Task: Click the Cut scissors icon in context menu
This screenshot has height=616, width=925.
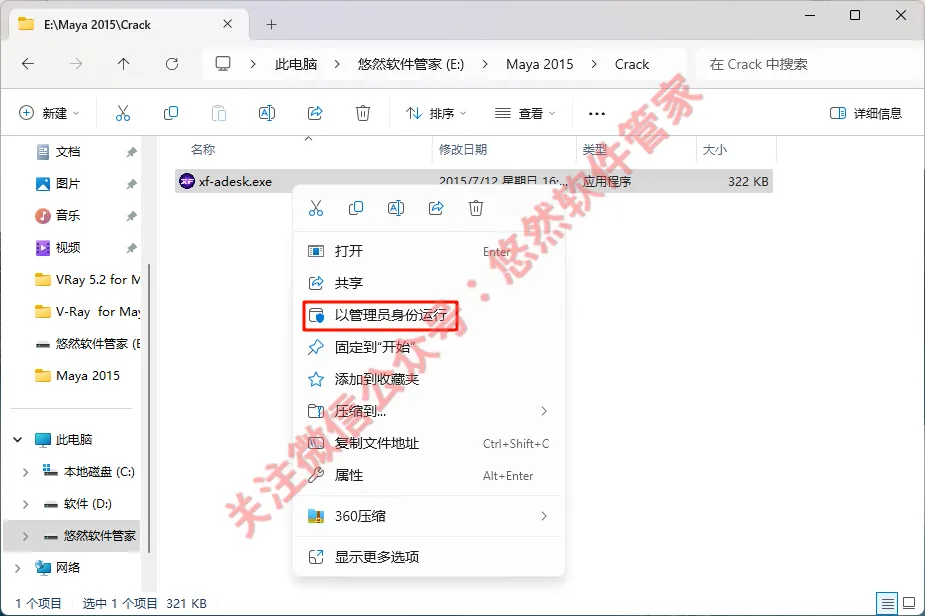Action: 316,208
